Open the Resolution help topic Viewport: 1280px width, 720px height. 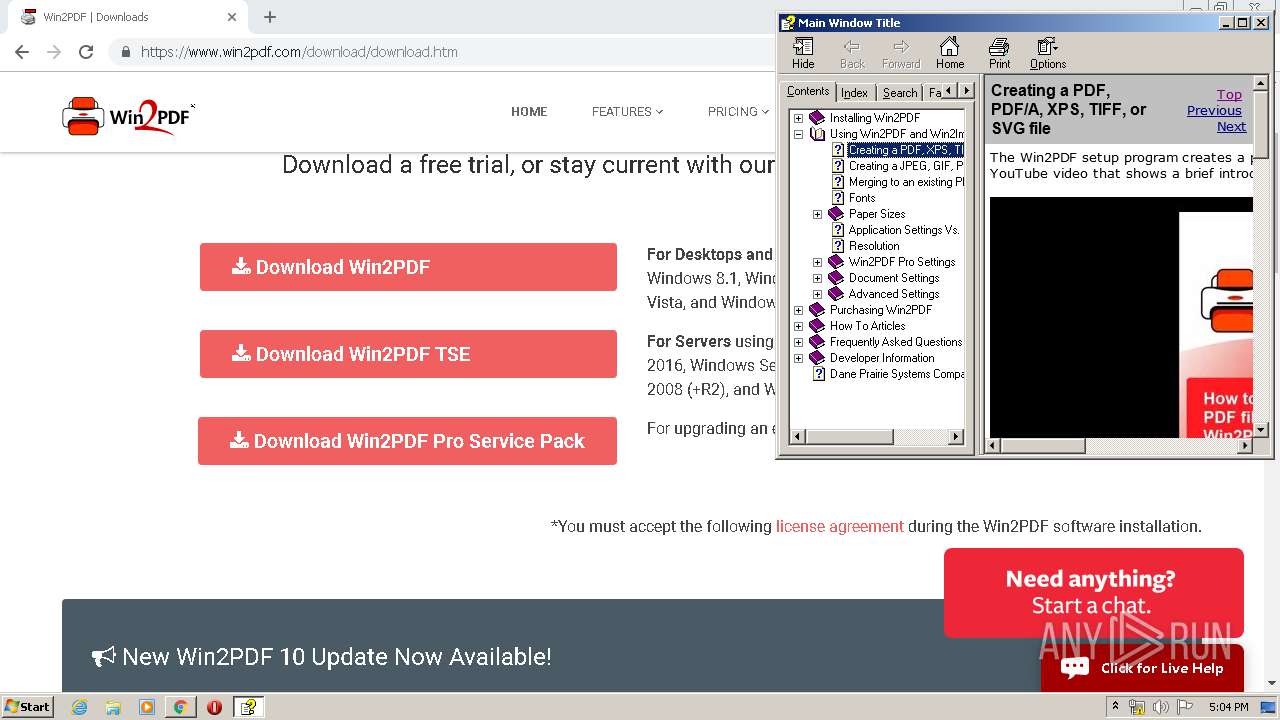pos(874,246)
